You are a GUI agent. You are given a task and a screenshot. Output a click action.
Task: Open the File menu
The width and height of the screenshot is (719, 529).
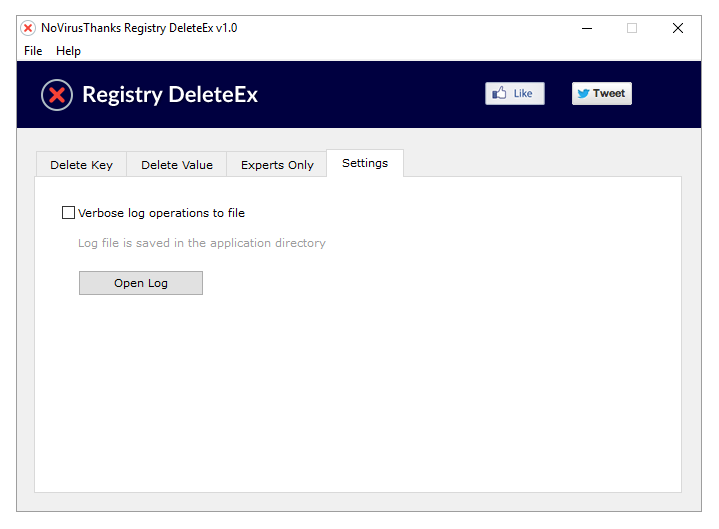coord(33,51)
